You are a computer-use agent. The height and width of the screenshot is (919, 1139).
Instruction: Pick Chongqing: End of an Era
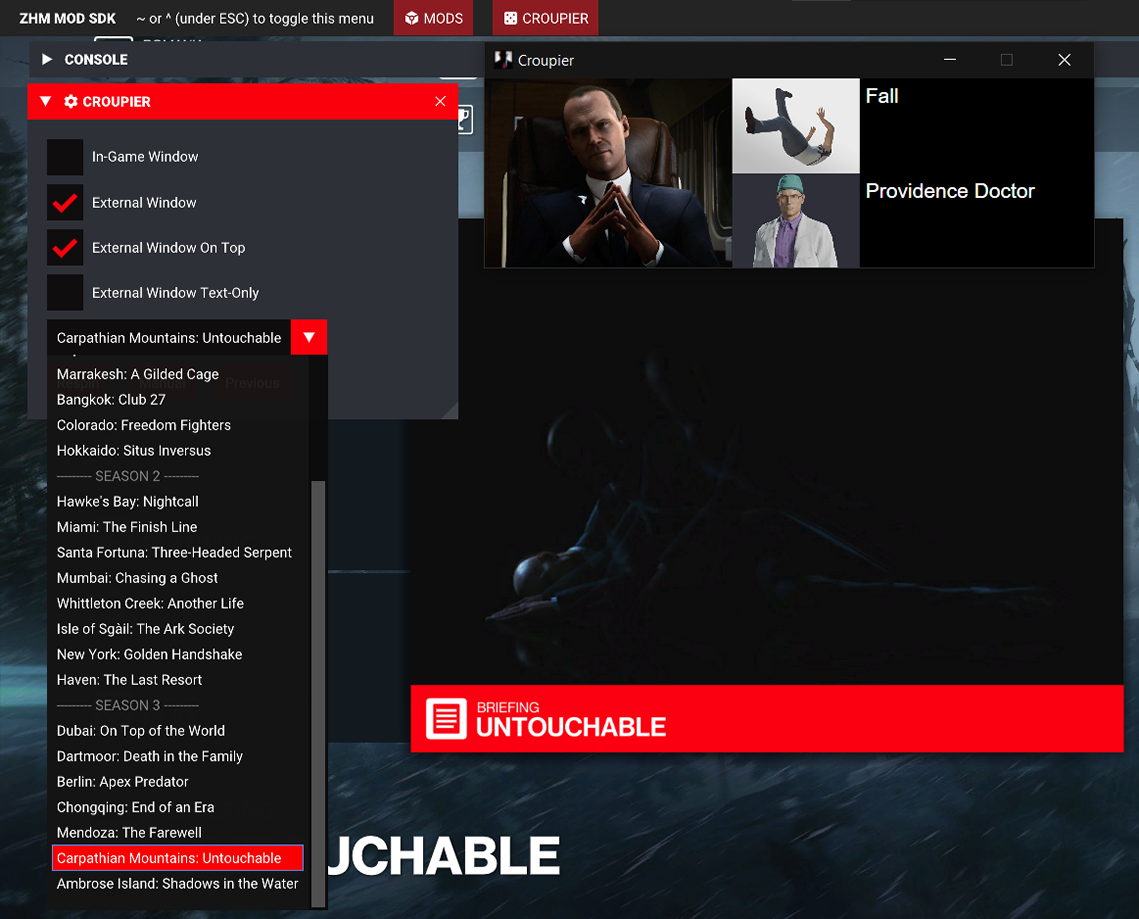(x=136, y=806)
